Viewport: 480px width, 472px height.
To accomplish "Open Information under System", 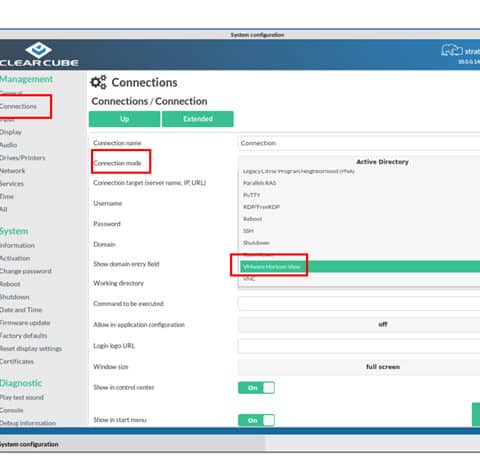I will pos(17,245).
